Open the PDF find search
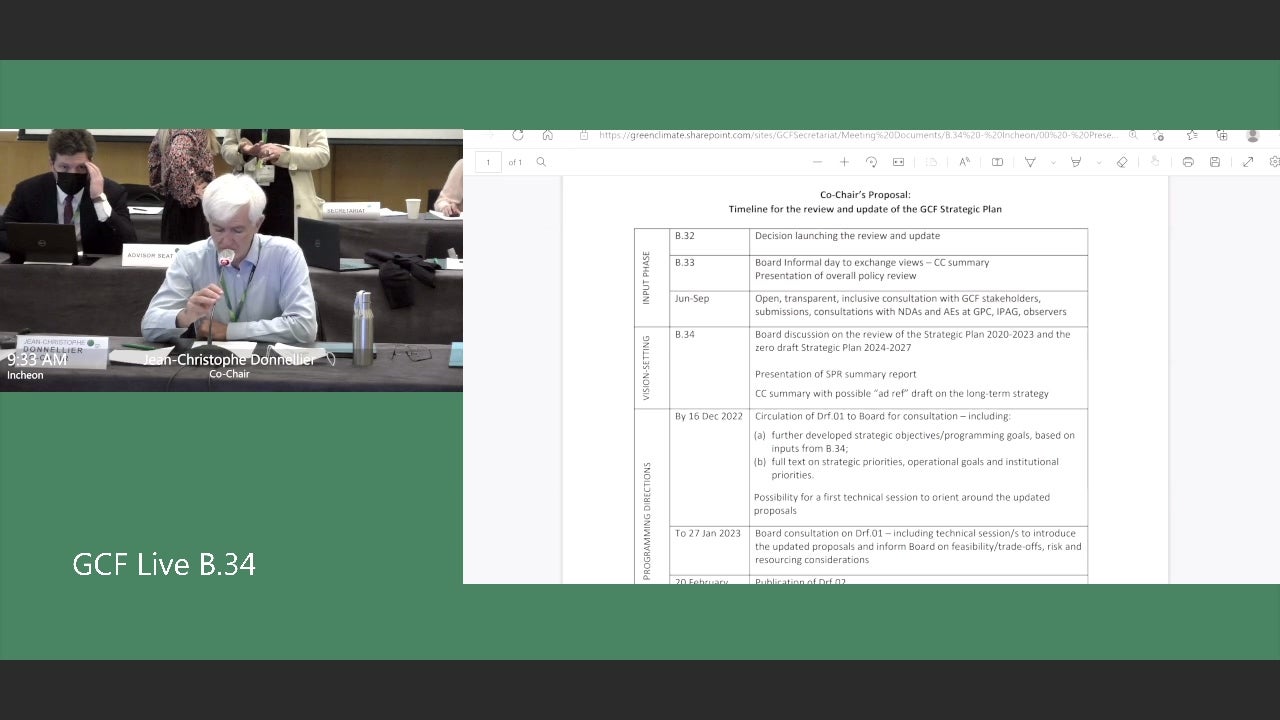 541,162
